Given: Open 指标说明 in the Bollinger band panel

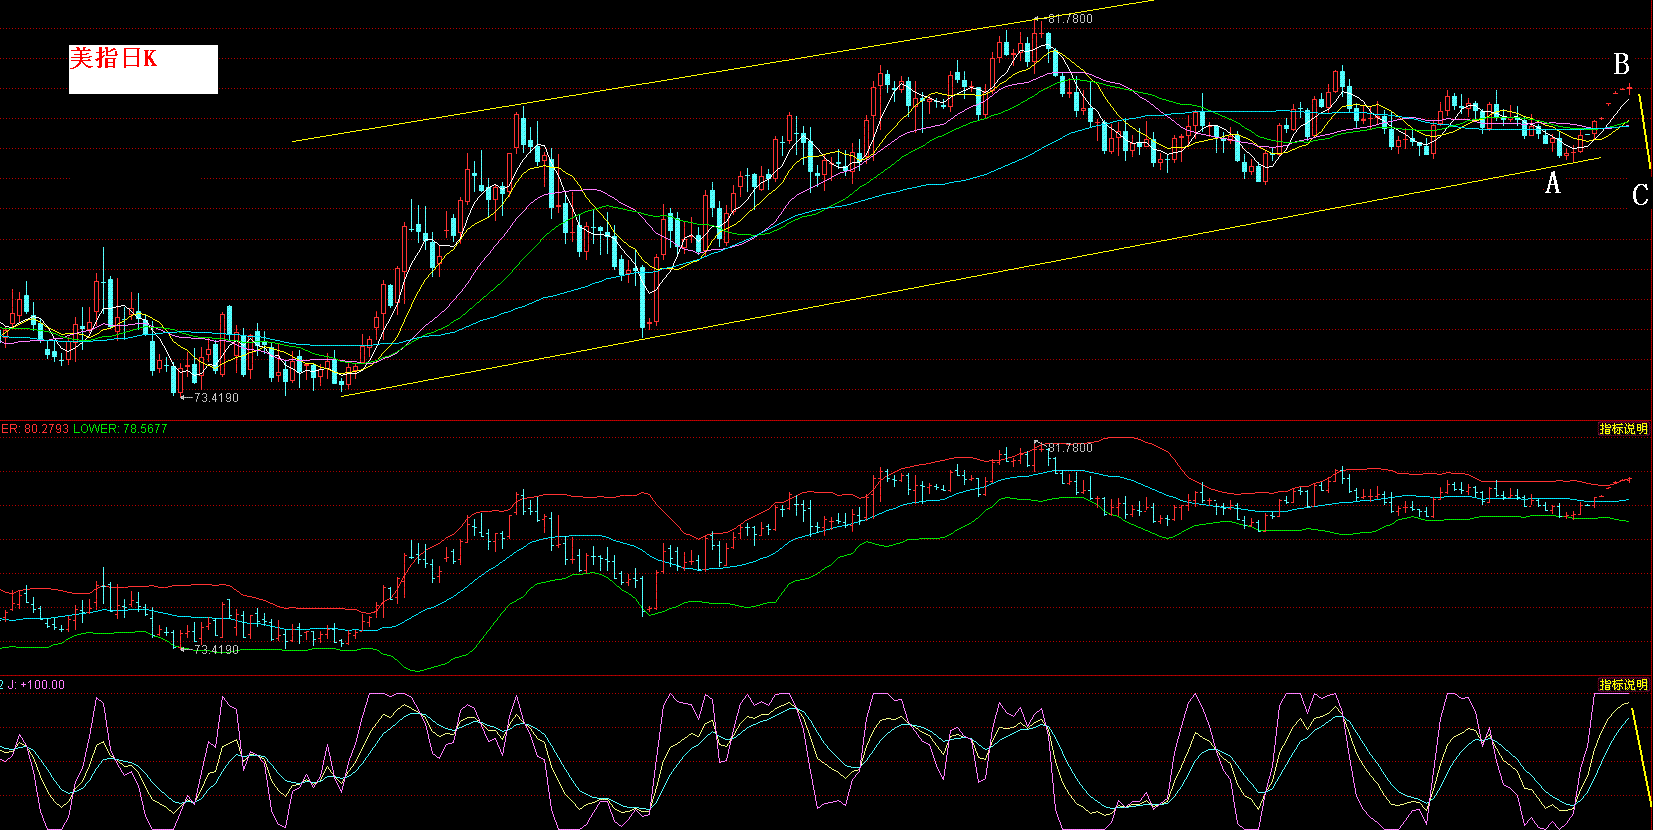Looking at the screenshot, I should pyautogui.click(x=1623, y=429).
